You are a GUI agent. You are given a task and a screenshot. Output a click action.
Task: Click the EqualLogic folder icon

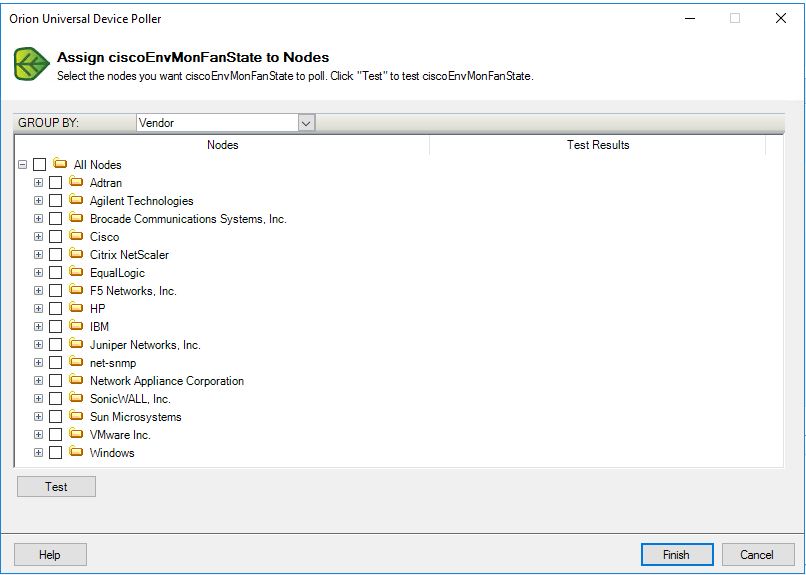tap(76, 272)
